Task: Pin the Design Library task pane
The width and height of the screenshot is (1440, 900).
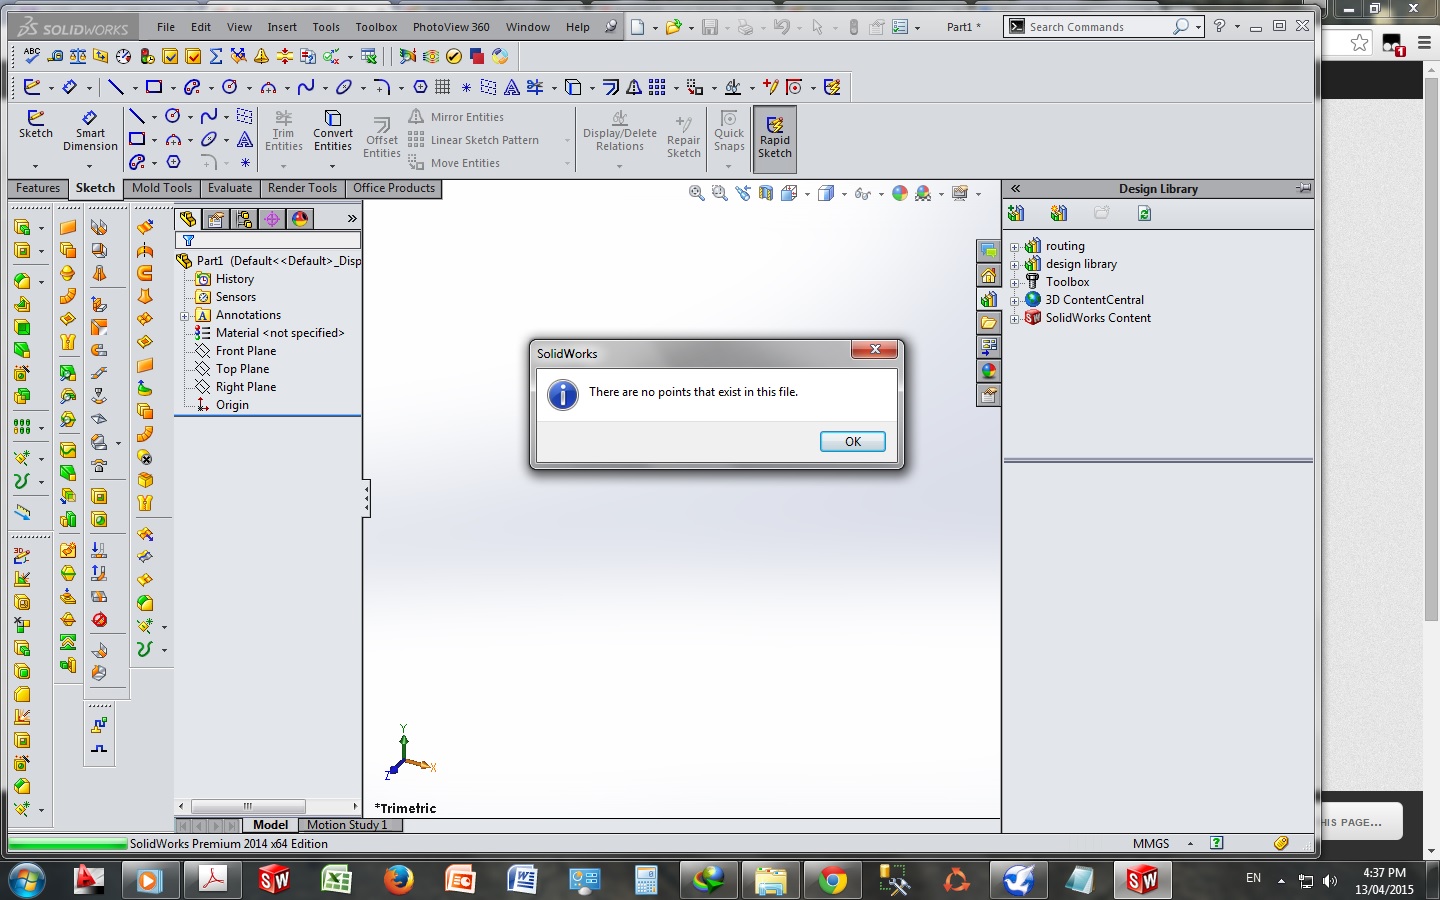Action: (1303, 188)
